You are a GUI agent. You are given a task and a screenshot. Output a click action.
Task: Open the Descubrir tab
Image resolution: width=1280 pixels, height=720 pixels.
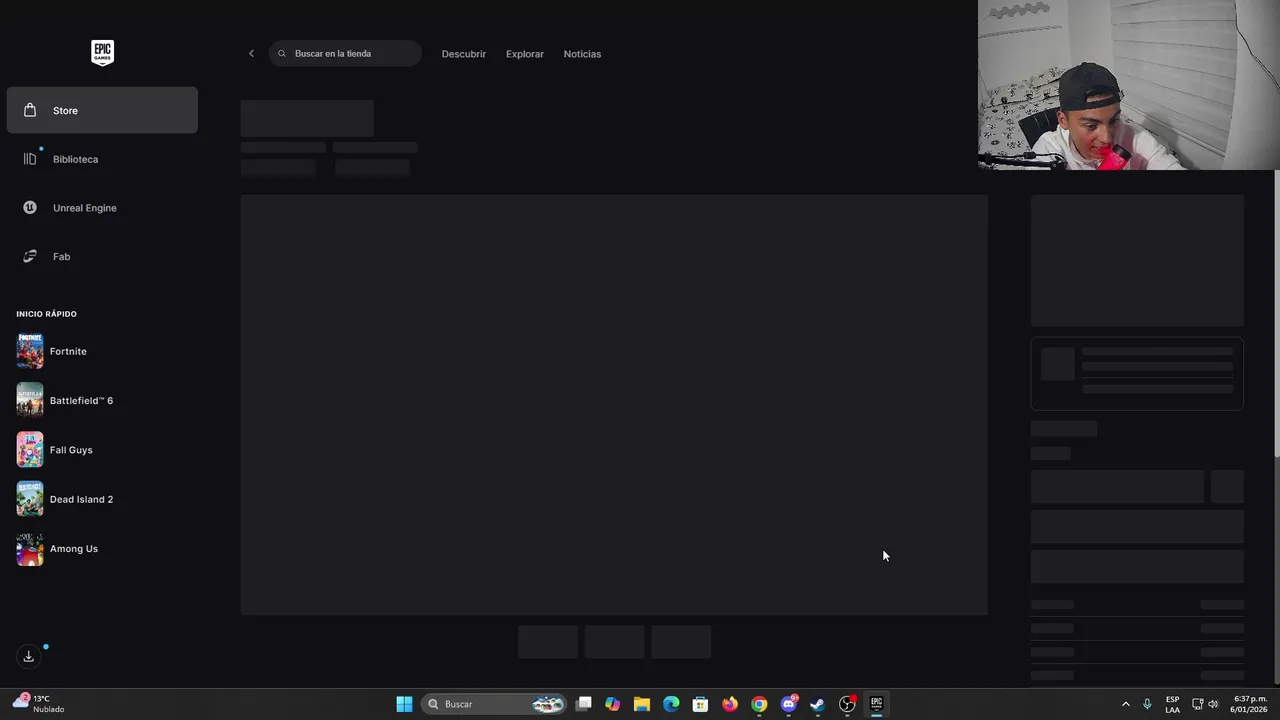click(x=464, y=54)
